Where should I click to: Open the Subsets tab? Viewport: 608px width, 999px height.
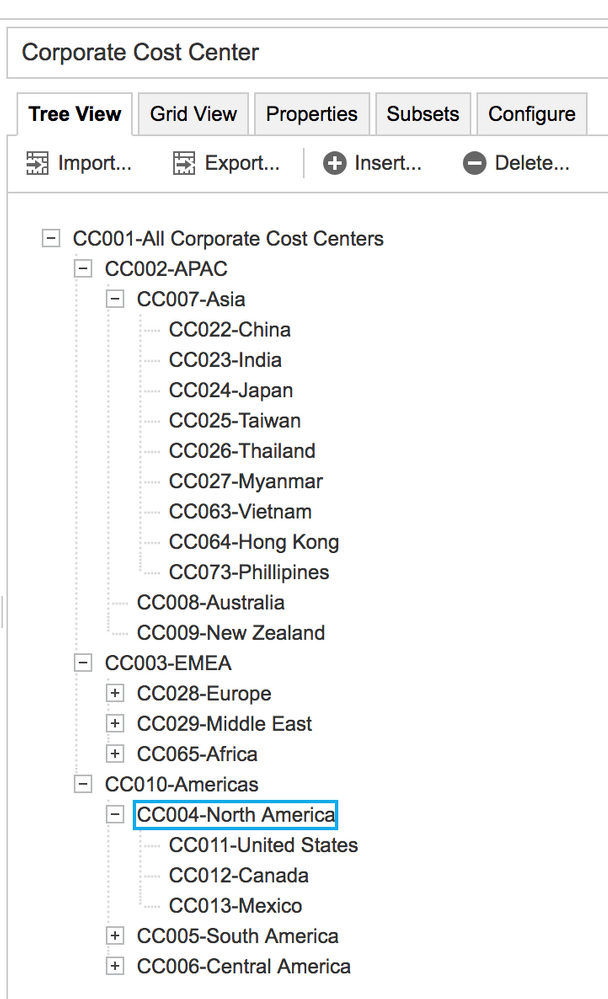[423, 114]
